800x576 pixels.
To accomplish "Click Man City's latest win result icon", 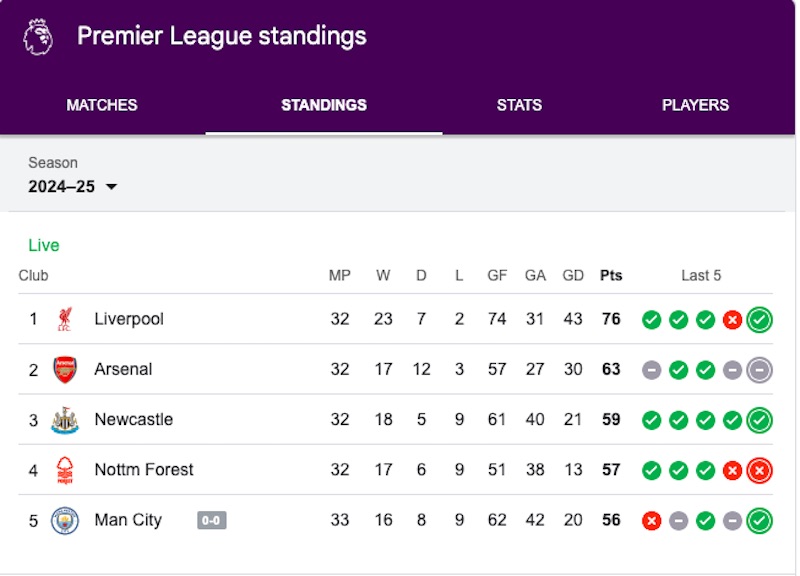I will pyautogui.click(x=759, y=521).
